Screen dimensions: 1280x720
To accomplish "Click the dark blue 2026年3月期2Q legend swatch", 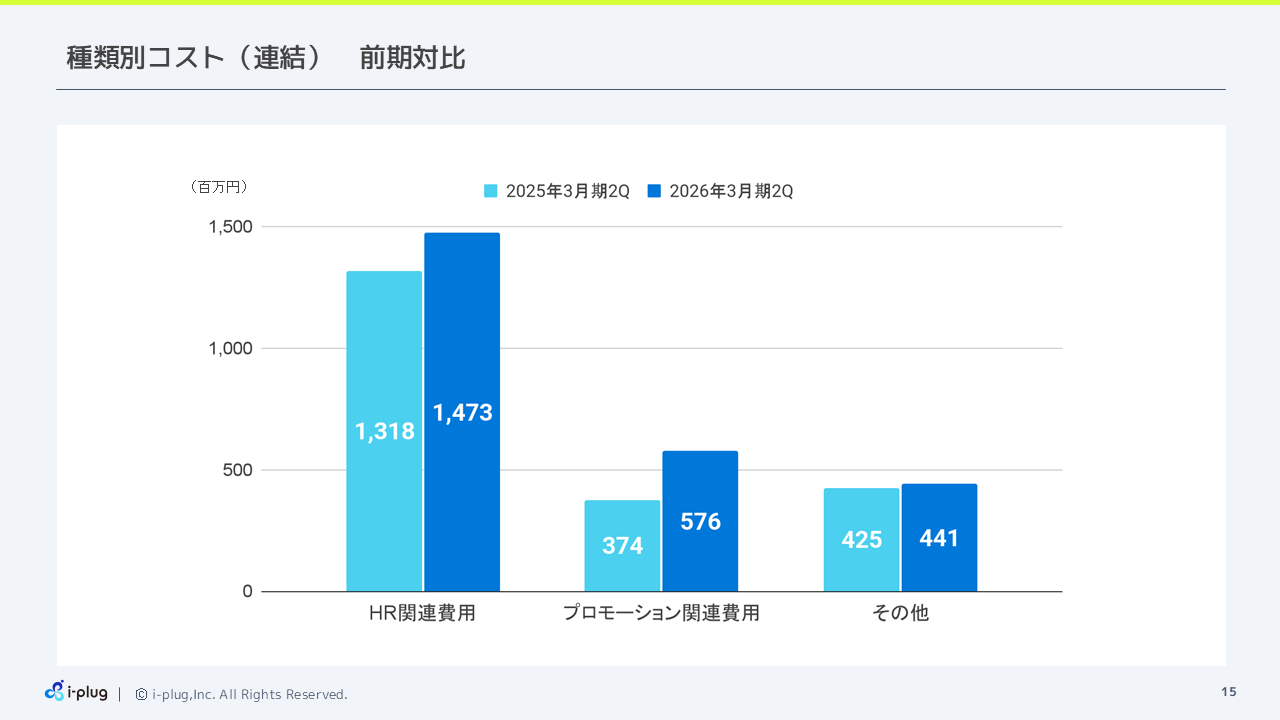I will [655, 191].
